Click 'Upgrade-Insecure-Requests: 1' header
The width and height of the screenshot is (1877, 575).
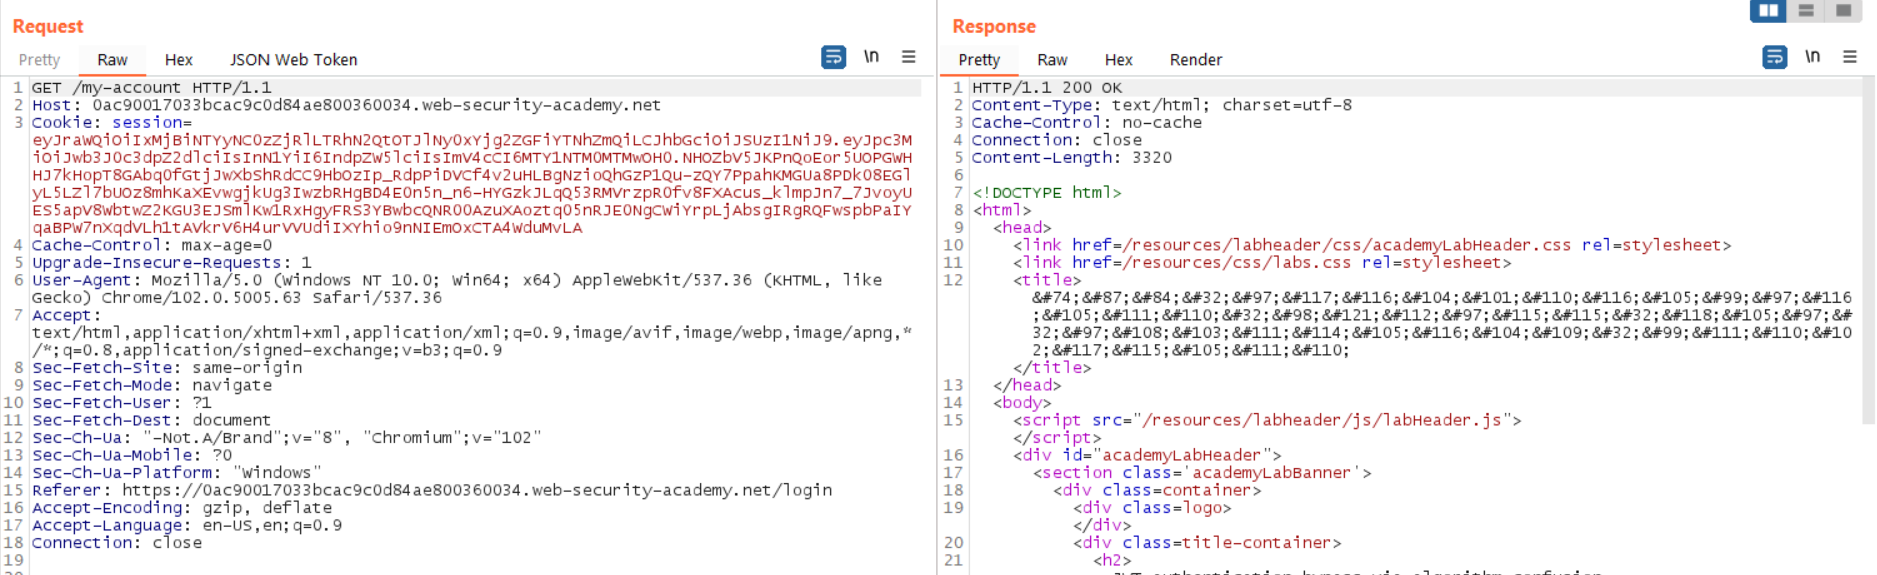[x=171, y=263]
